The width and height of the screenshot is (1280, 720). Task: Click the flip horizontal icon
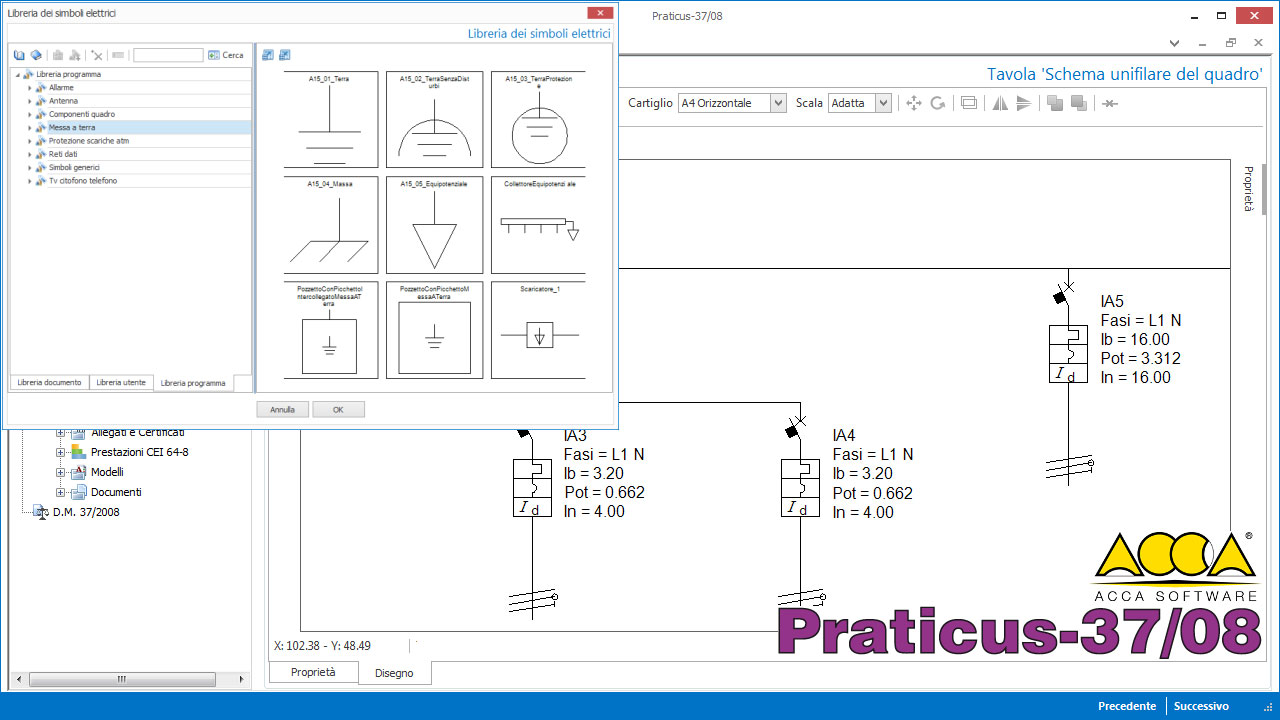[999, 103]
